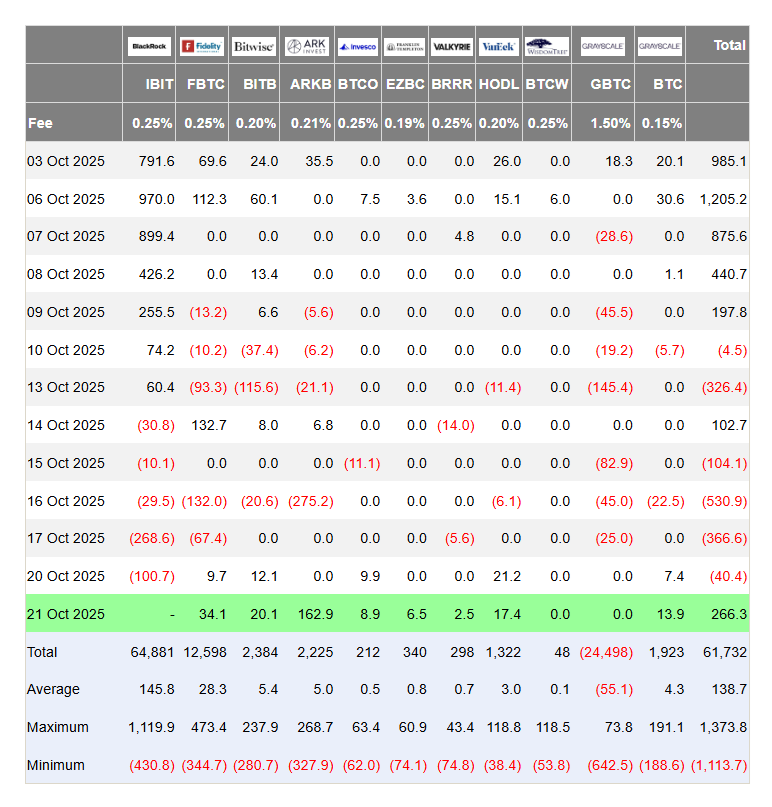Click the GBTC average (55.1)
This screenshot has height=807, width=772.
614,690
